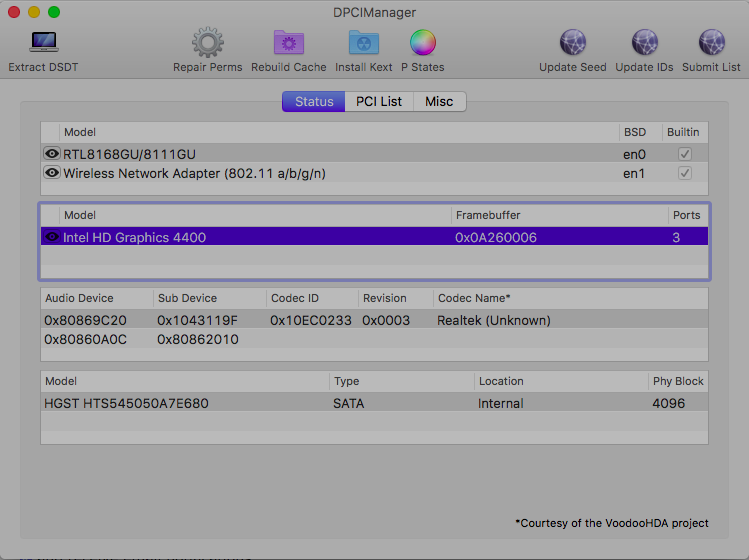Switch to the PCI List tab
The image size is (749, 560).
[379, 102]
